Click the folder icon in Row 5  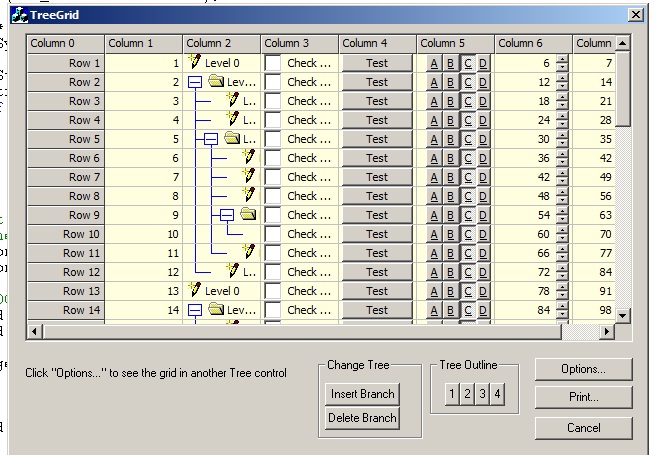pos(232,139)
